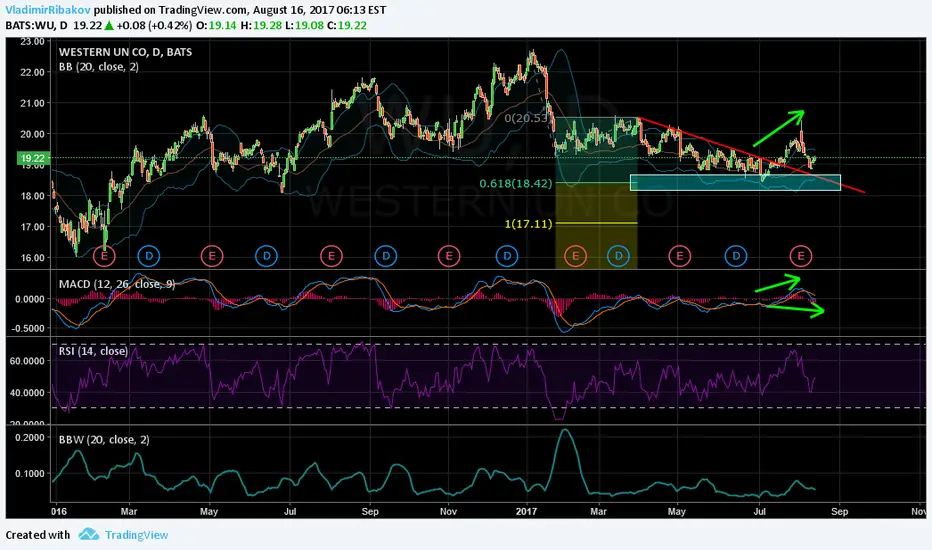Click the 2017 label on time axis
This screenshot has width=932, height=550.
(527, 511)
